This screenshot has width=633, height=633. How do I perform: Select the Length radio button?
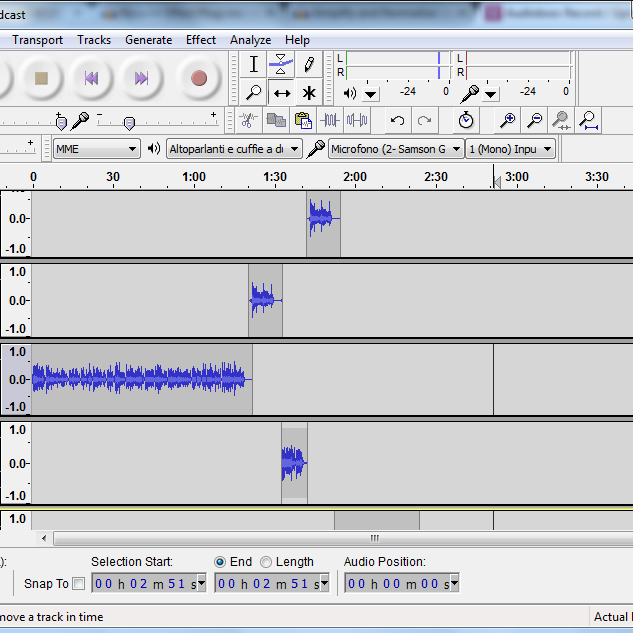[x=266, y=562]
